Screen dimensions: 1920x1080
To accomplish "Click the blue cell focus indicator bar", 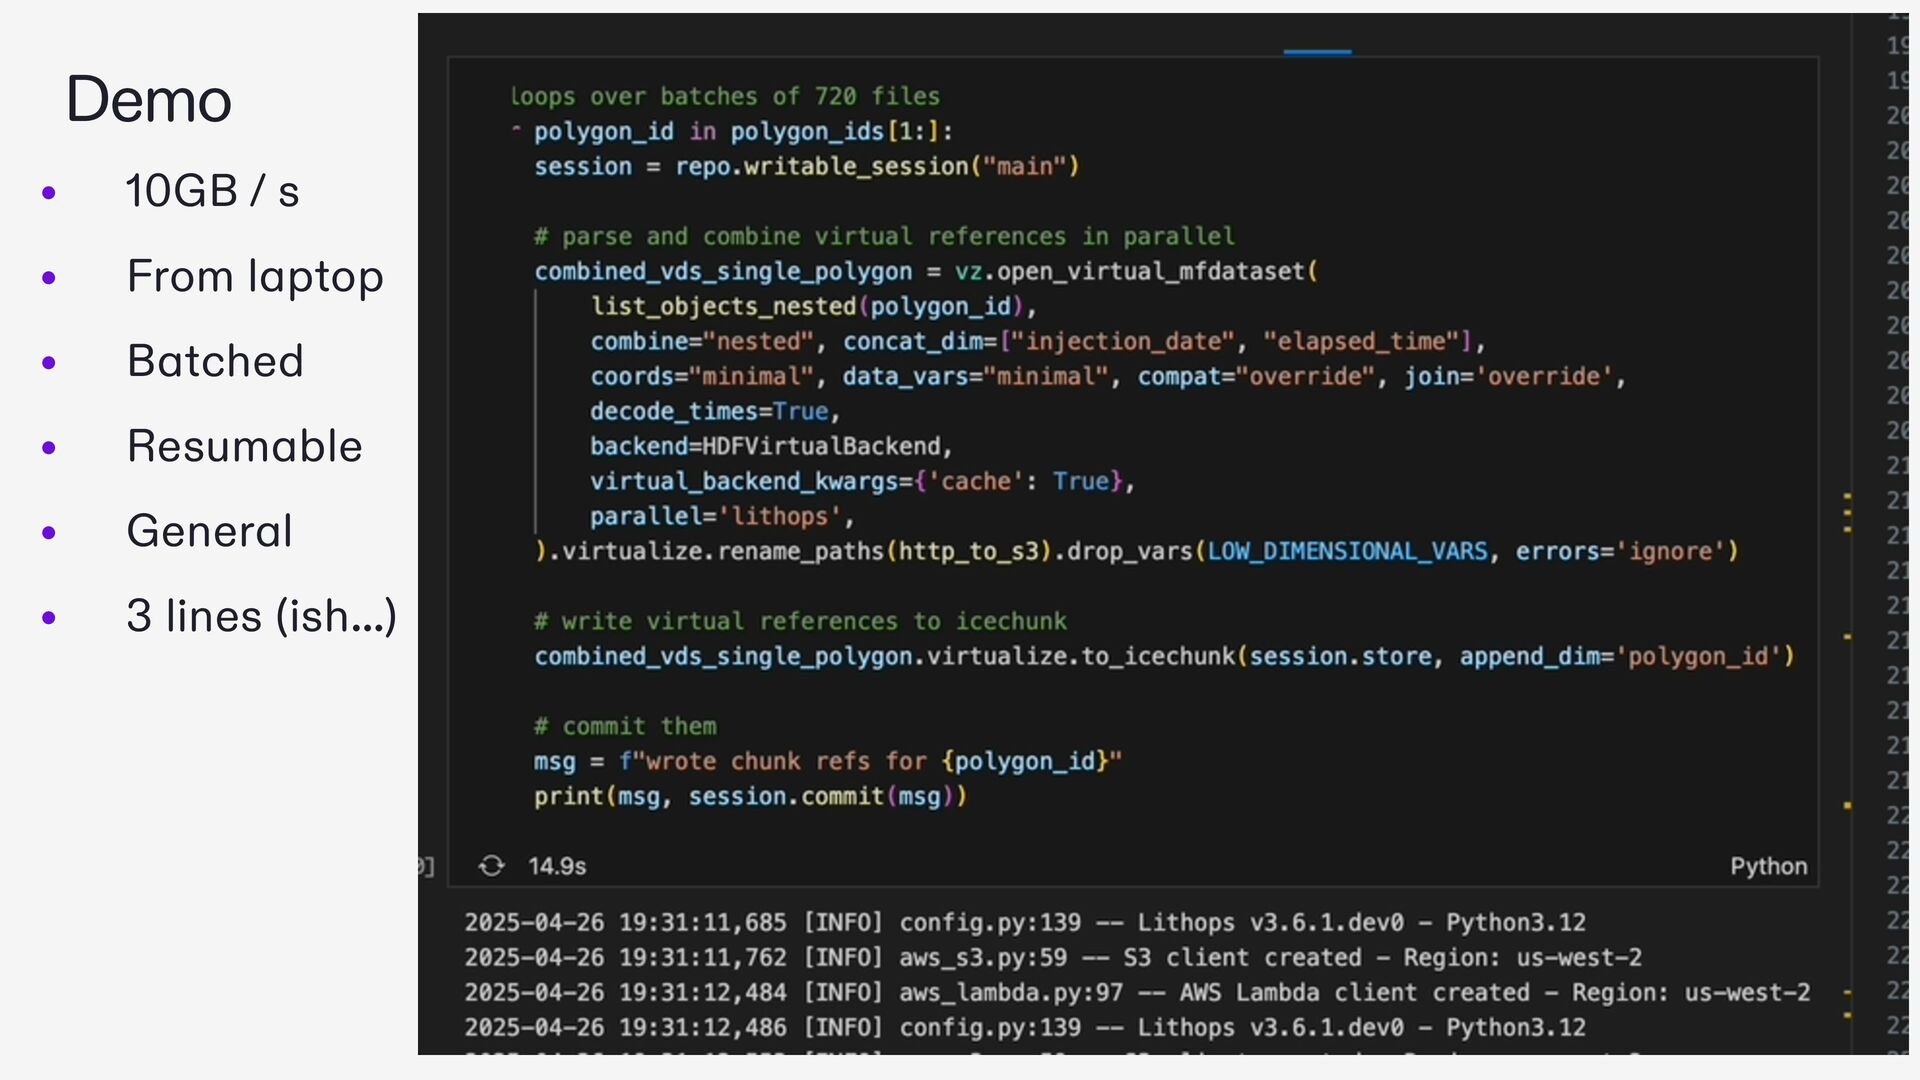I will [1317, 52].
